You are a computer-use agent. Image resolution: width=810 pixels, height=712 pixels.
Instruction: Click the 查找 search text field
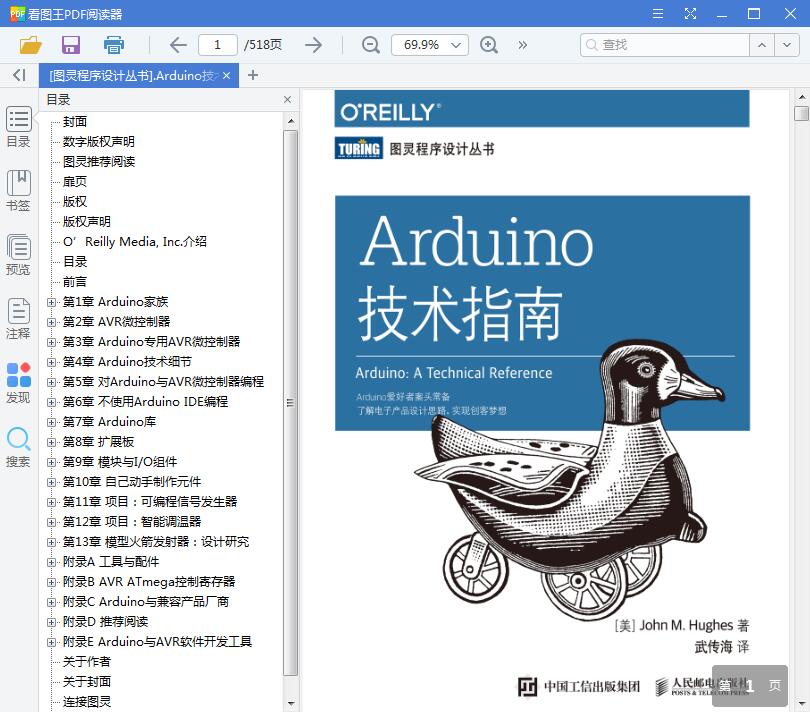coord(664,45)
